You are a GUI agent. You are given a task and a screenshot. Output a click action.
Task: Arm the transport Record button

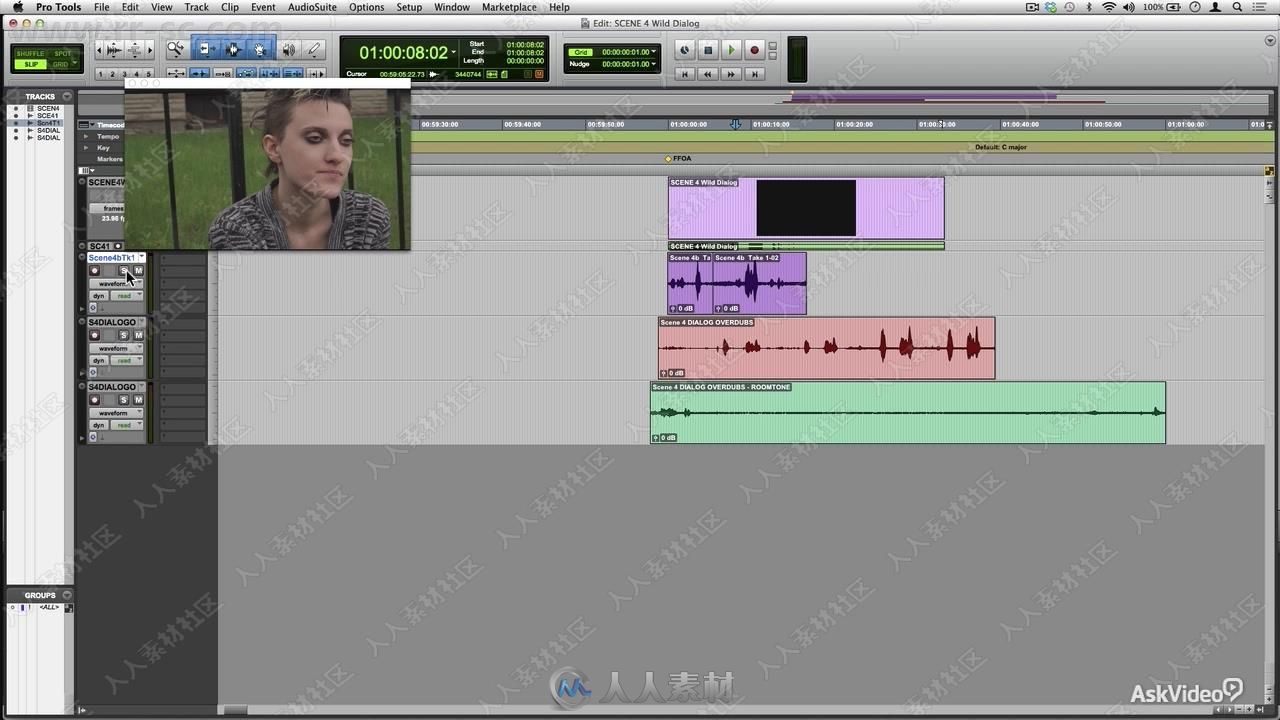[x=755, y=50]
